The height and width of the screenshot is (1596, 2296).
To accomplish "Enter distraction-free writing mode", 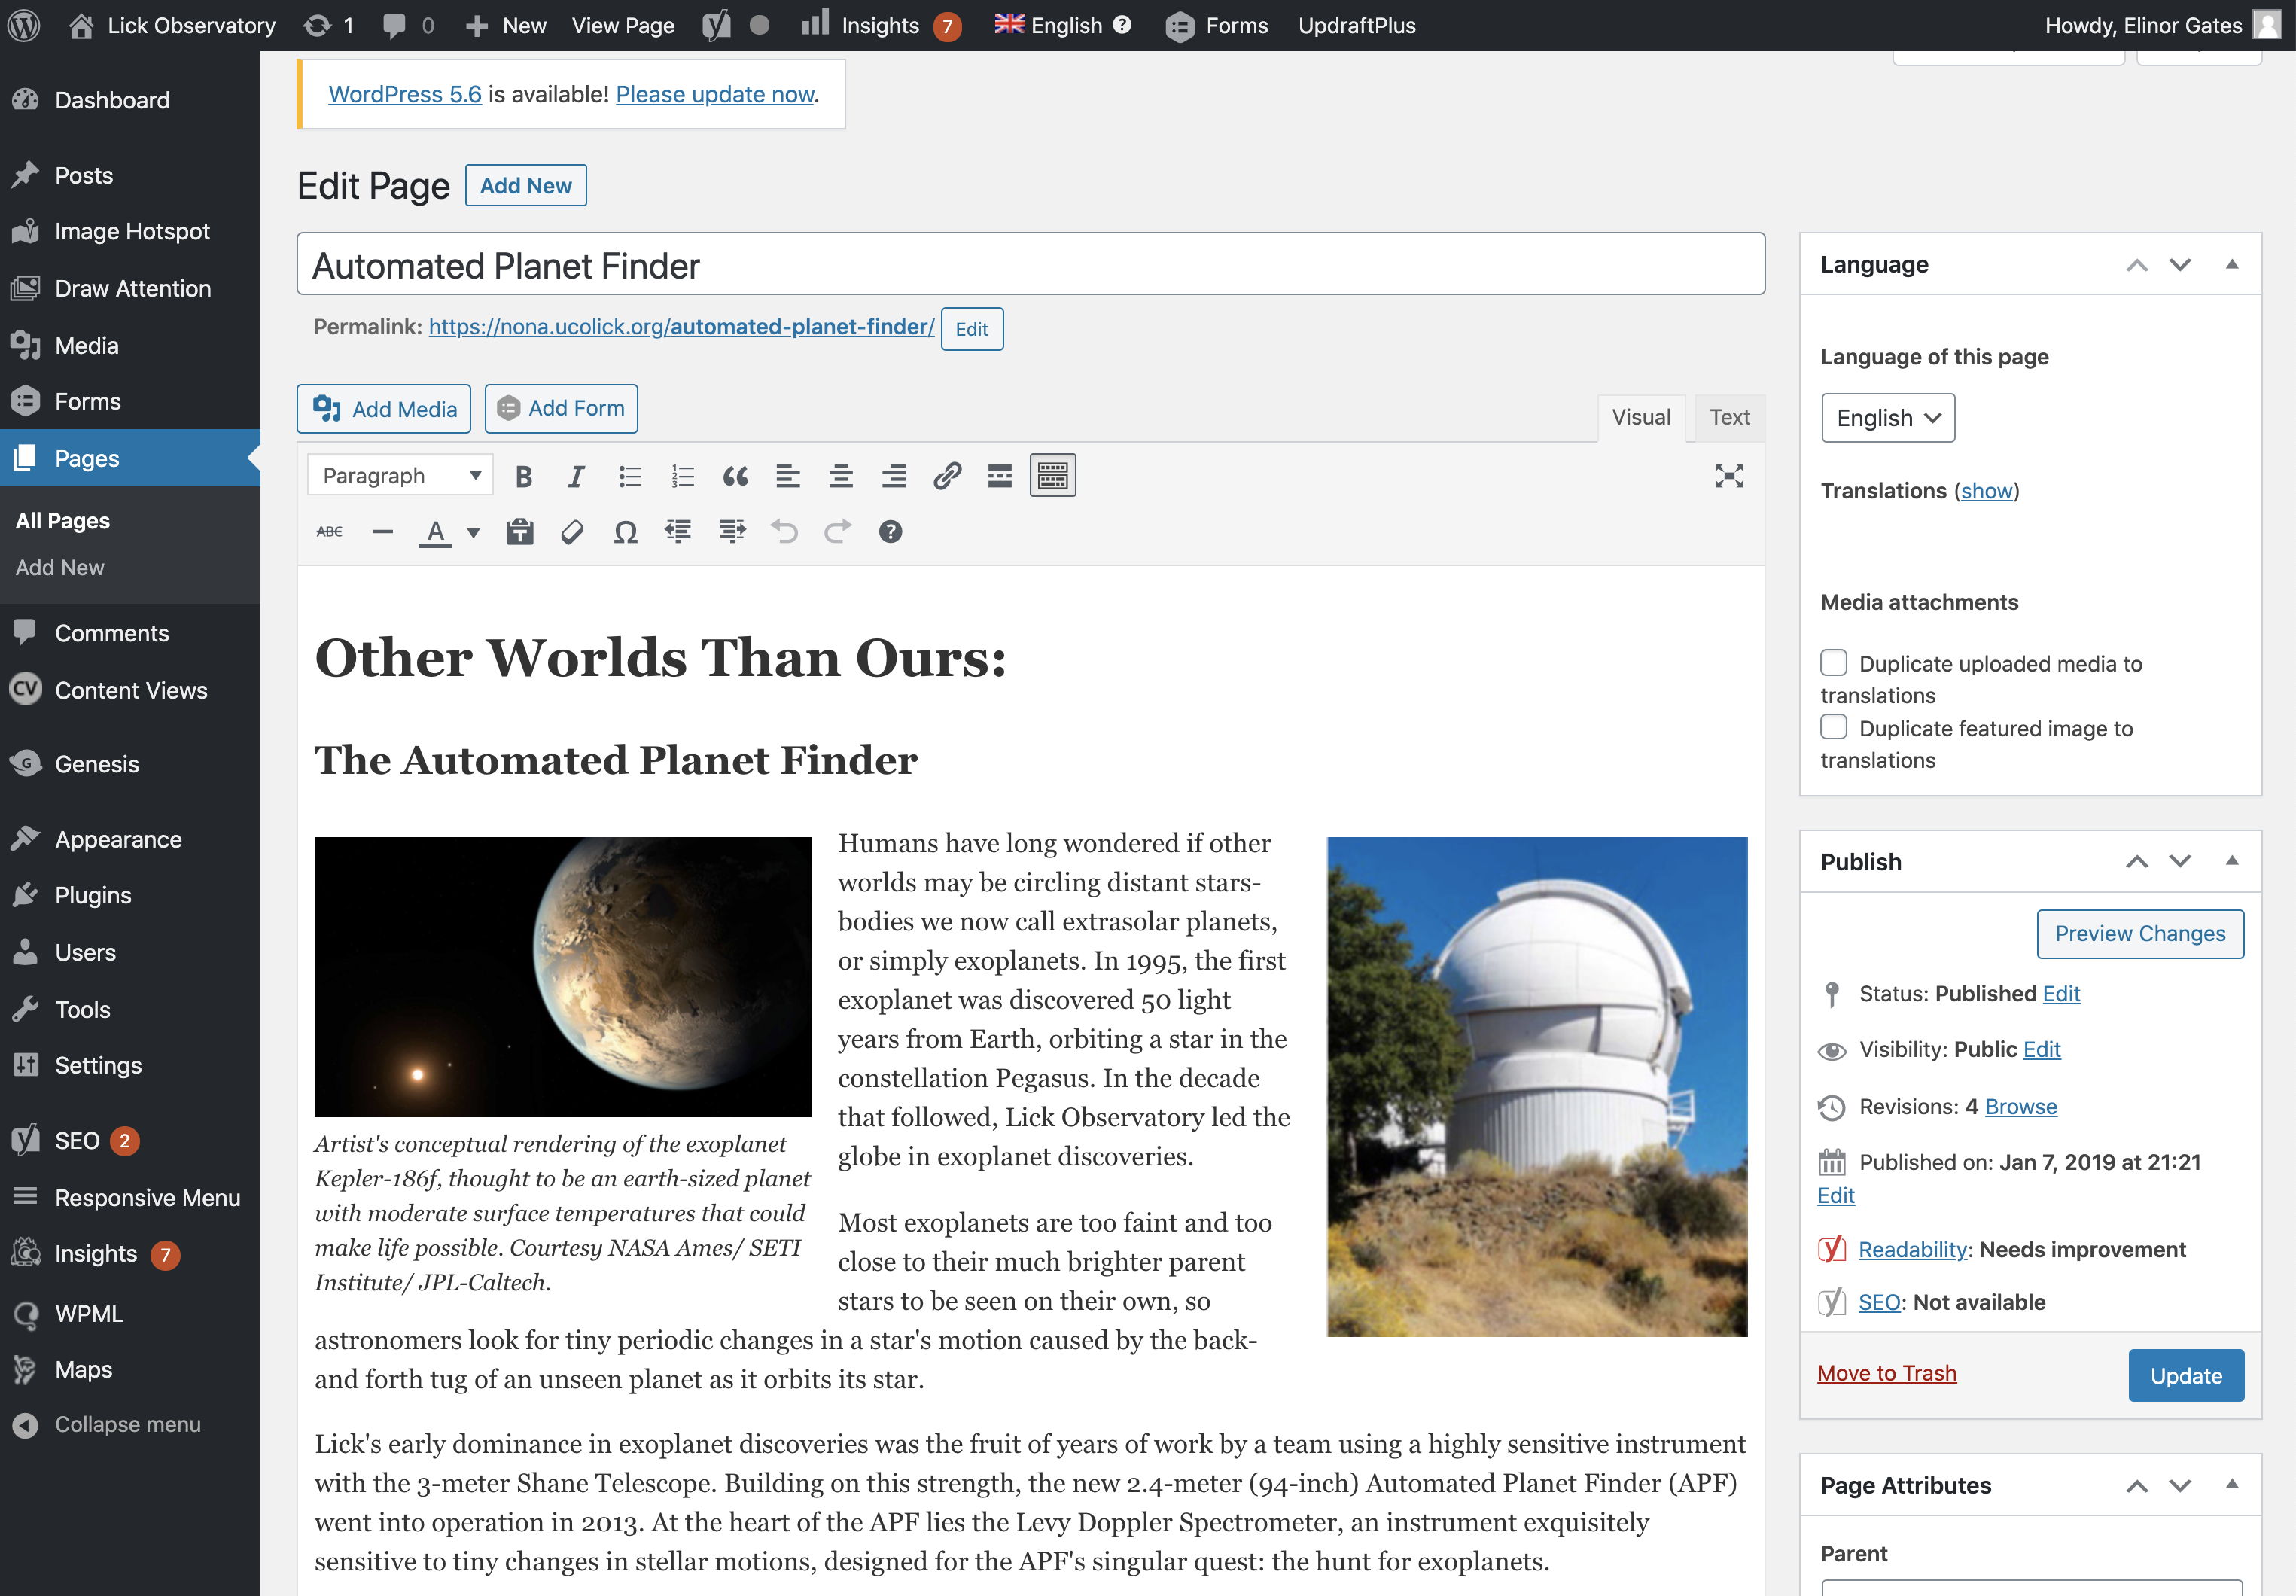I will [x=1729, y=476].
